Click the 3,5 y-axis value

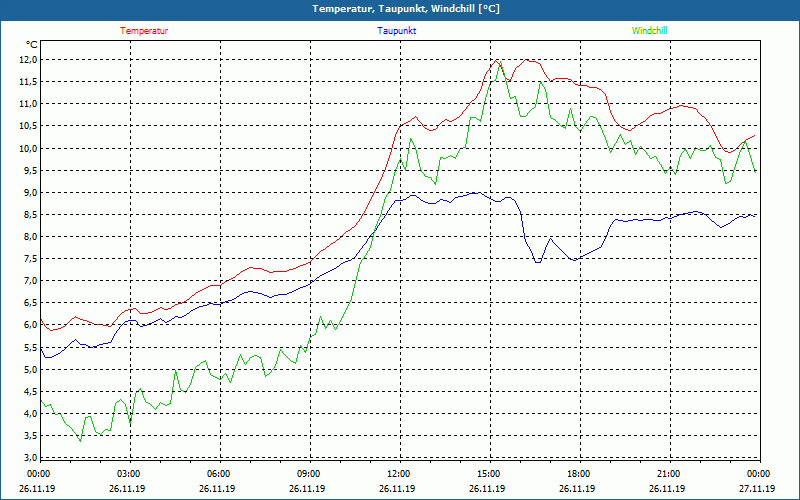click(31, 436)
